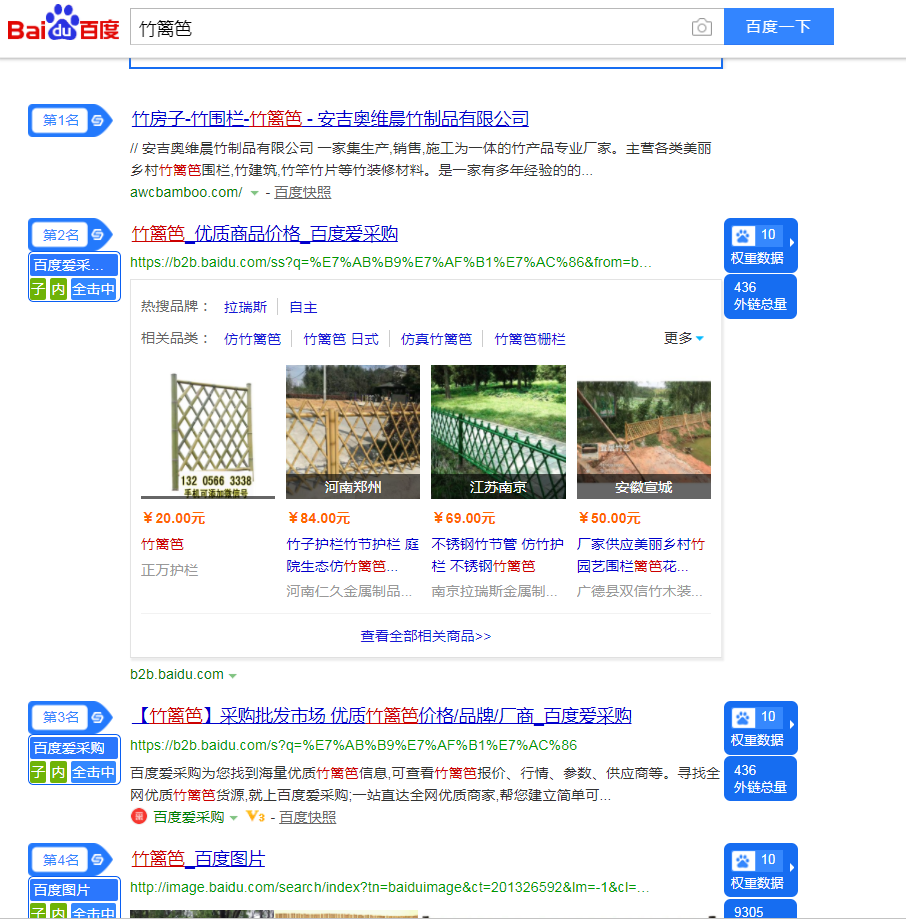Open 436 外链总量 badge for 第2名
The height and width of the screenshot is (920, 906).
click(x=760, y=296)
